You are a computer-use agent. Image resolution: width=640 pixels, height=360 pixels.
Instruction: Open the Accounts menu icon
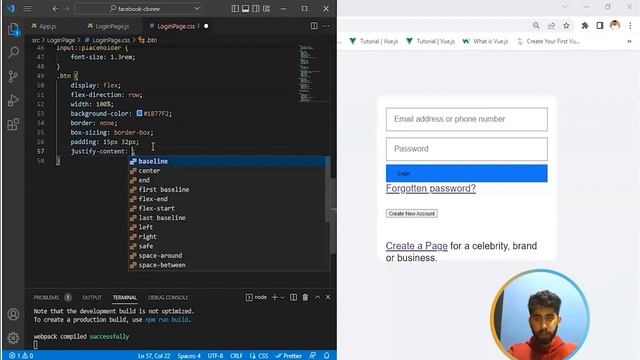pyautogui.click(x=13, y=314)
